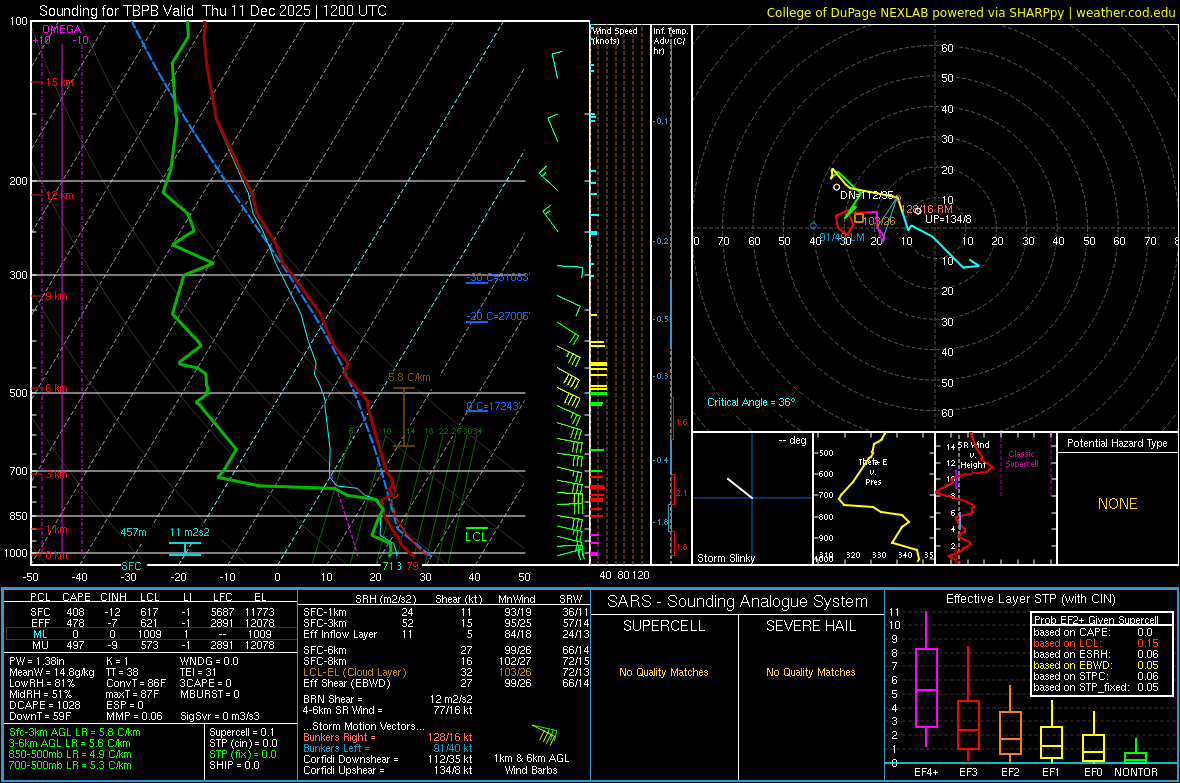
Task: Click the red 'based on LCL:' probability line
Action: point(1096,643)
